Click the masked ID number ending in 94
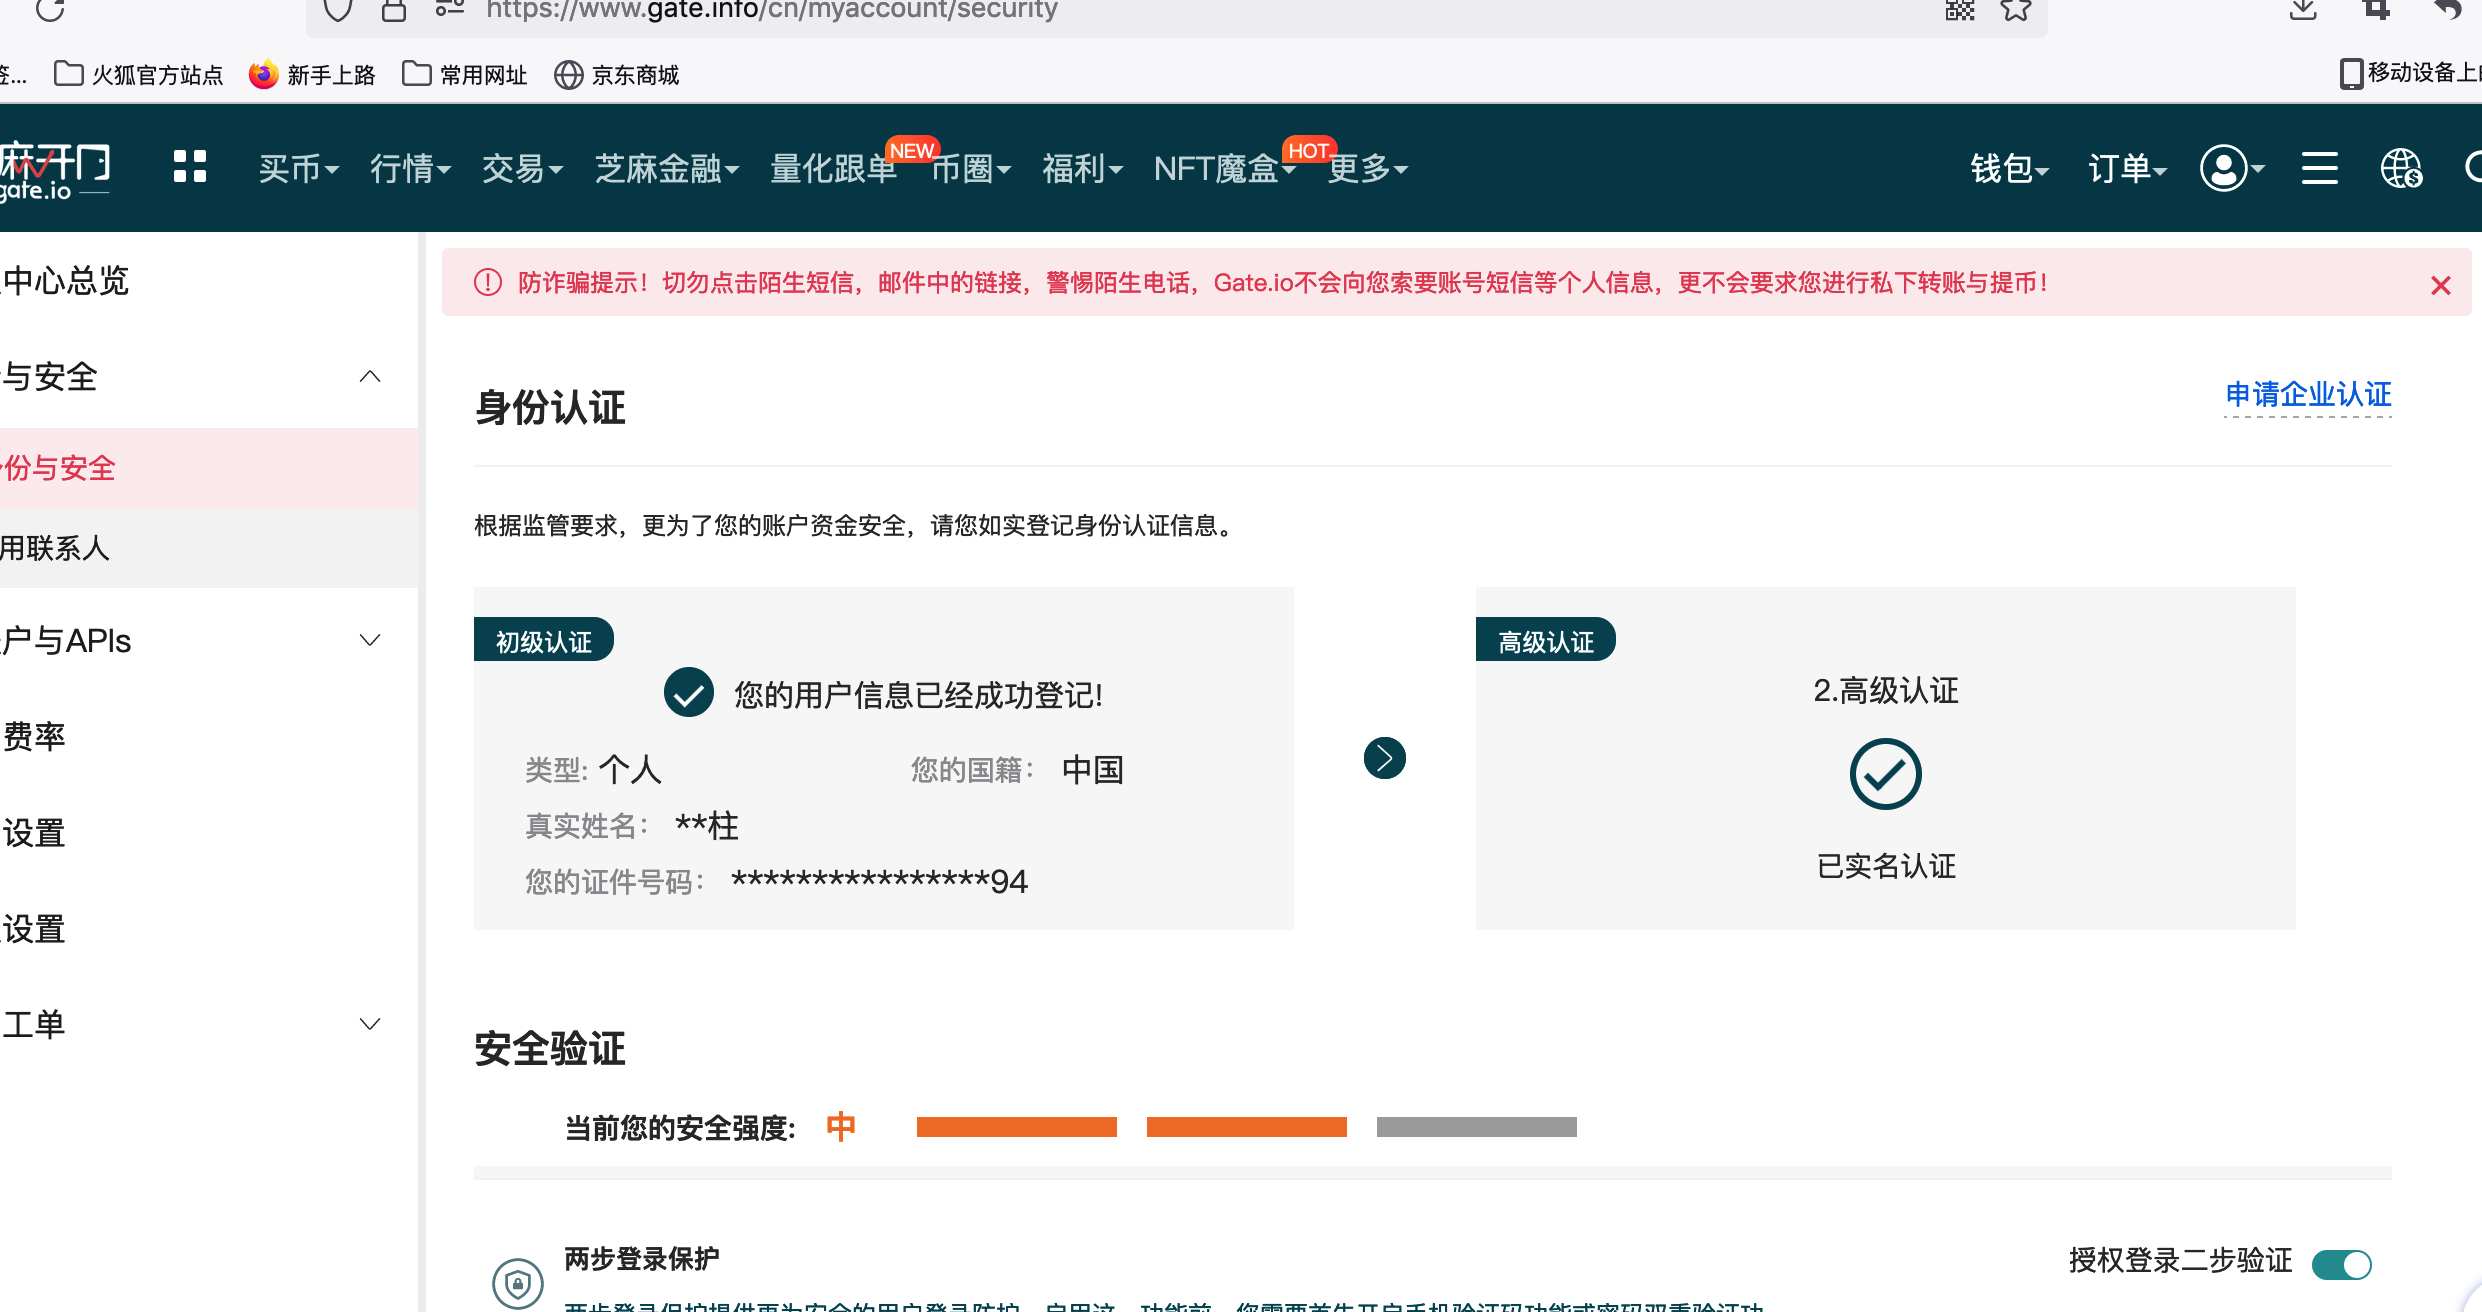 (x=880, y=882)
